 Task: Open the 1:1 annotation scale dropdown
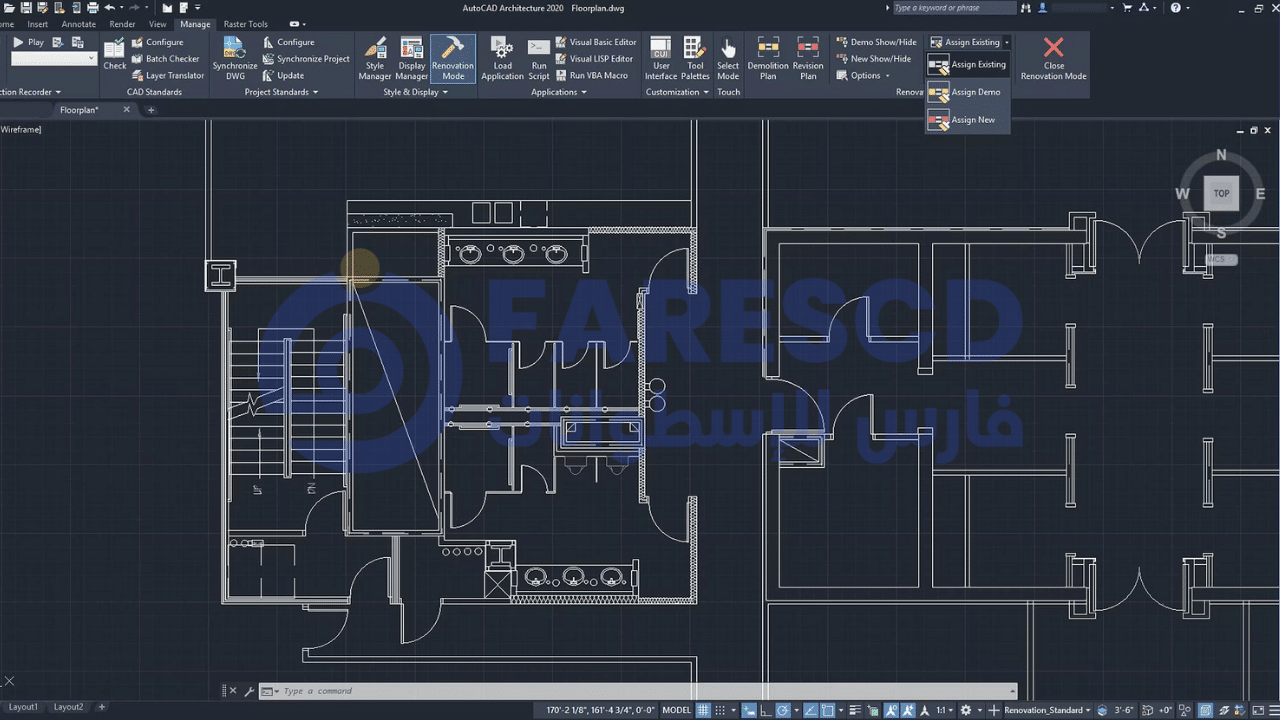pyautogui.click(x=944, y=710)
